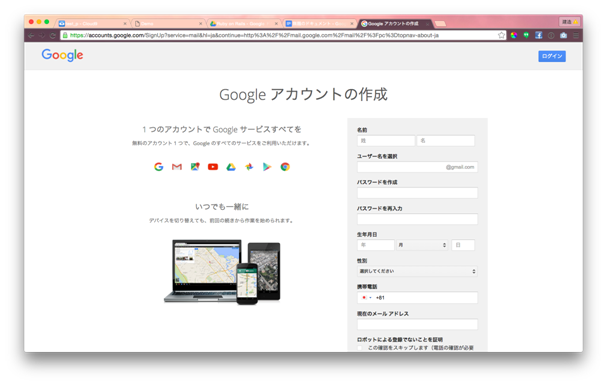
Task: Click the Google Photos pinwheel icon
Action: (x=249, y=167)
